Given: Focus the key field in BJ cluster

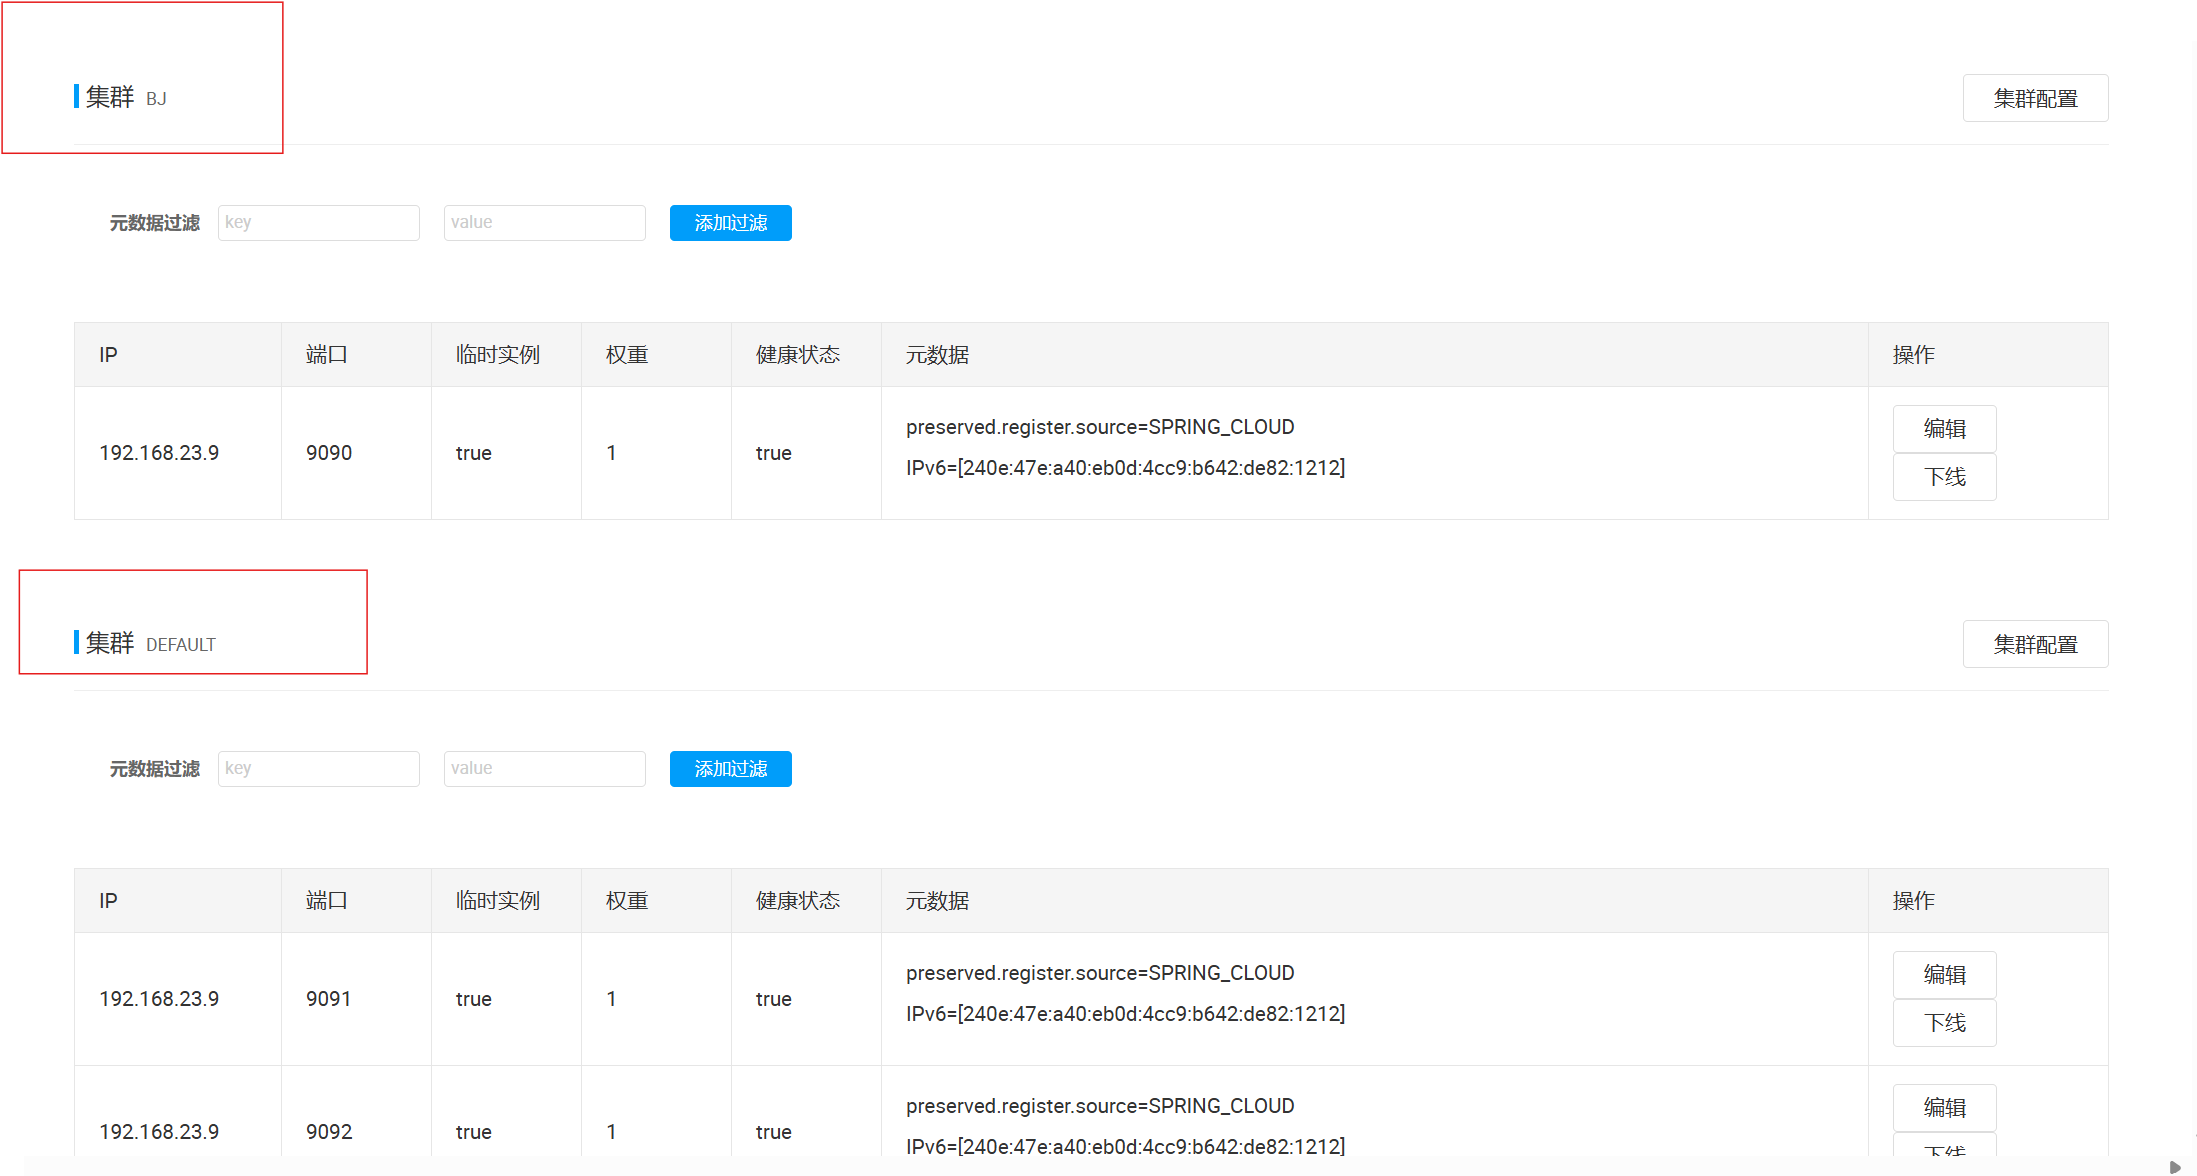Looking at the screenshot, I should [318, 223].
